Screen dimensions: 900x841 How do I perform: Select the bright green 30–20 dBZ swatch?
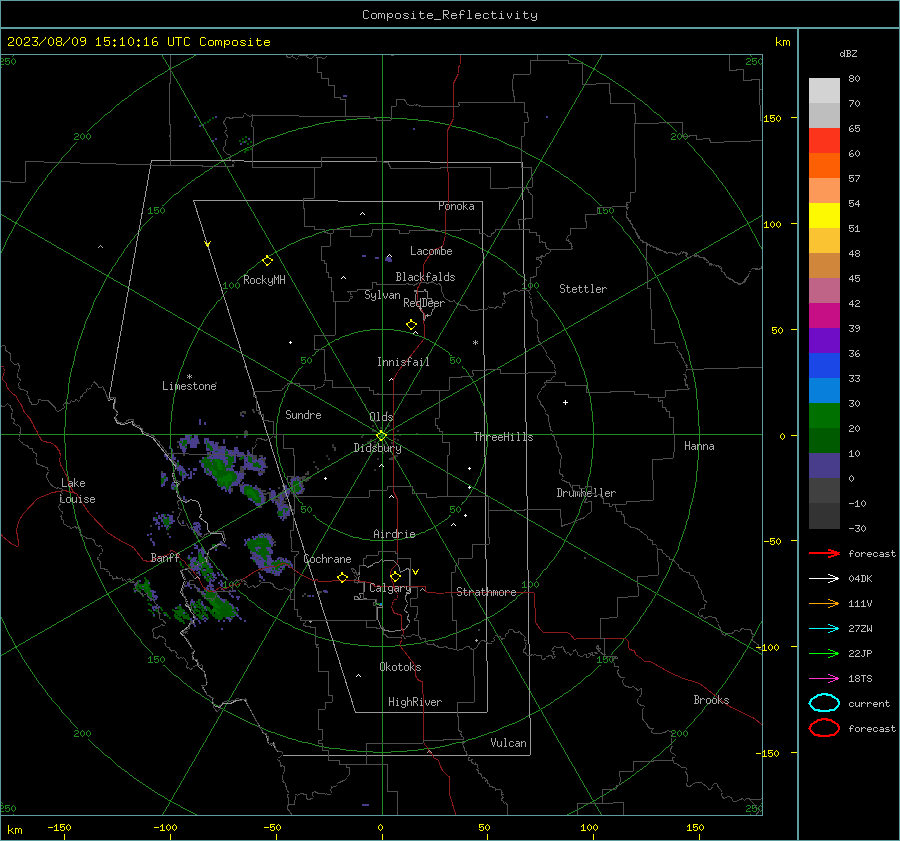coord(824,415)
